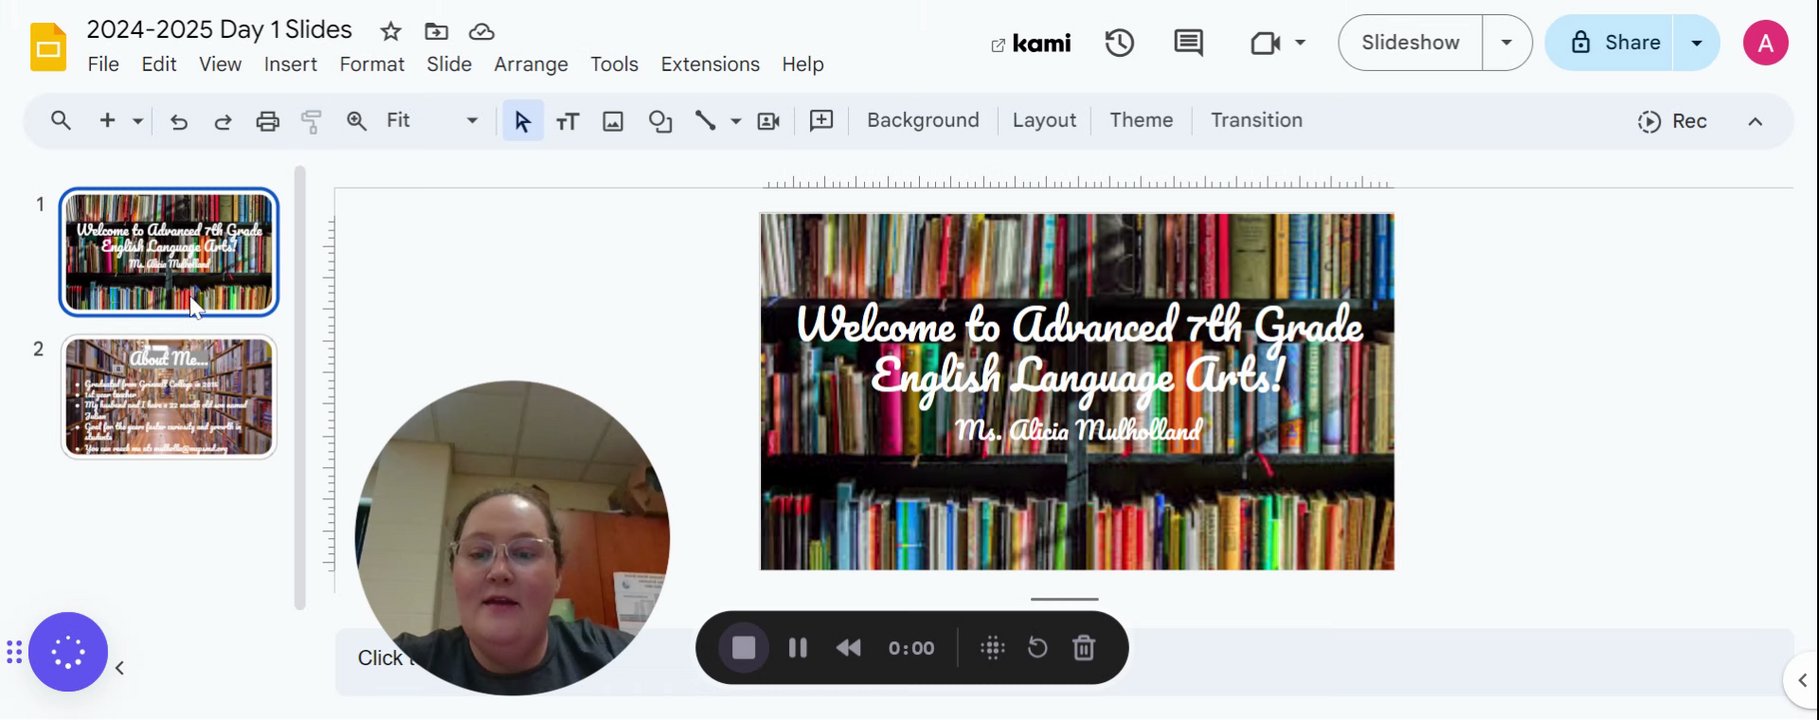Viewport: 1819px width, 720px height.
Task: Open the Arrange menu
Action: pyautogui.click(x=531, y=64)
